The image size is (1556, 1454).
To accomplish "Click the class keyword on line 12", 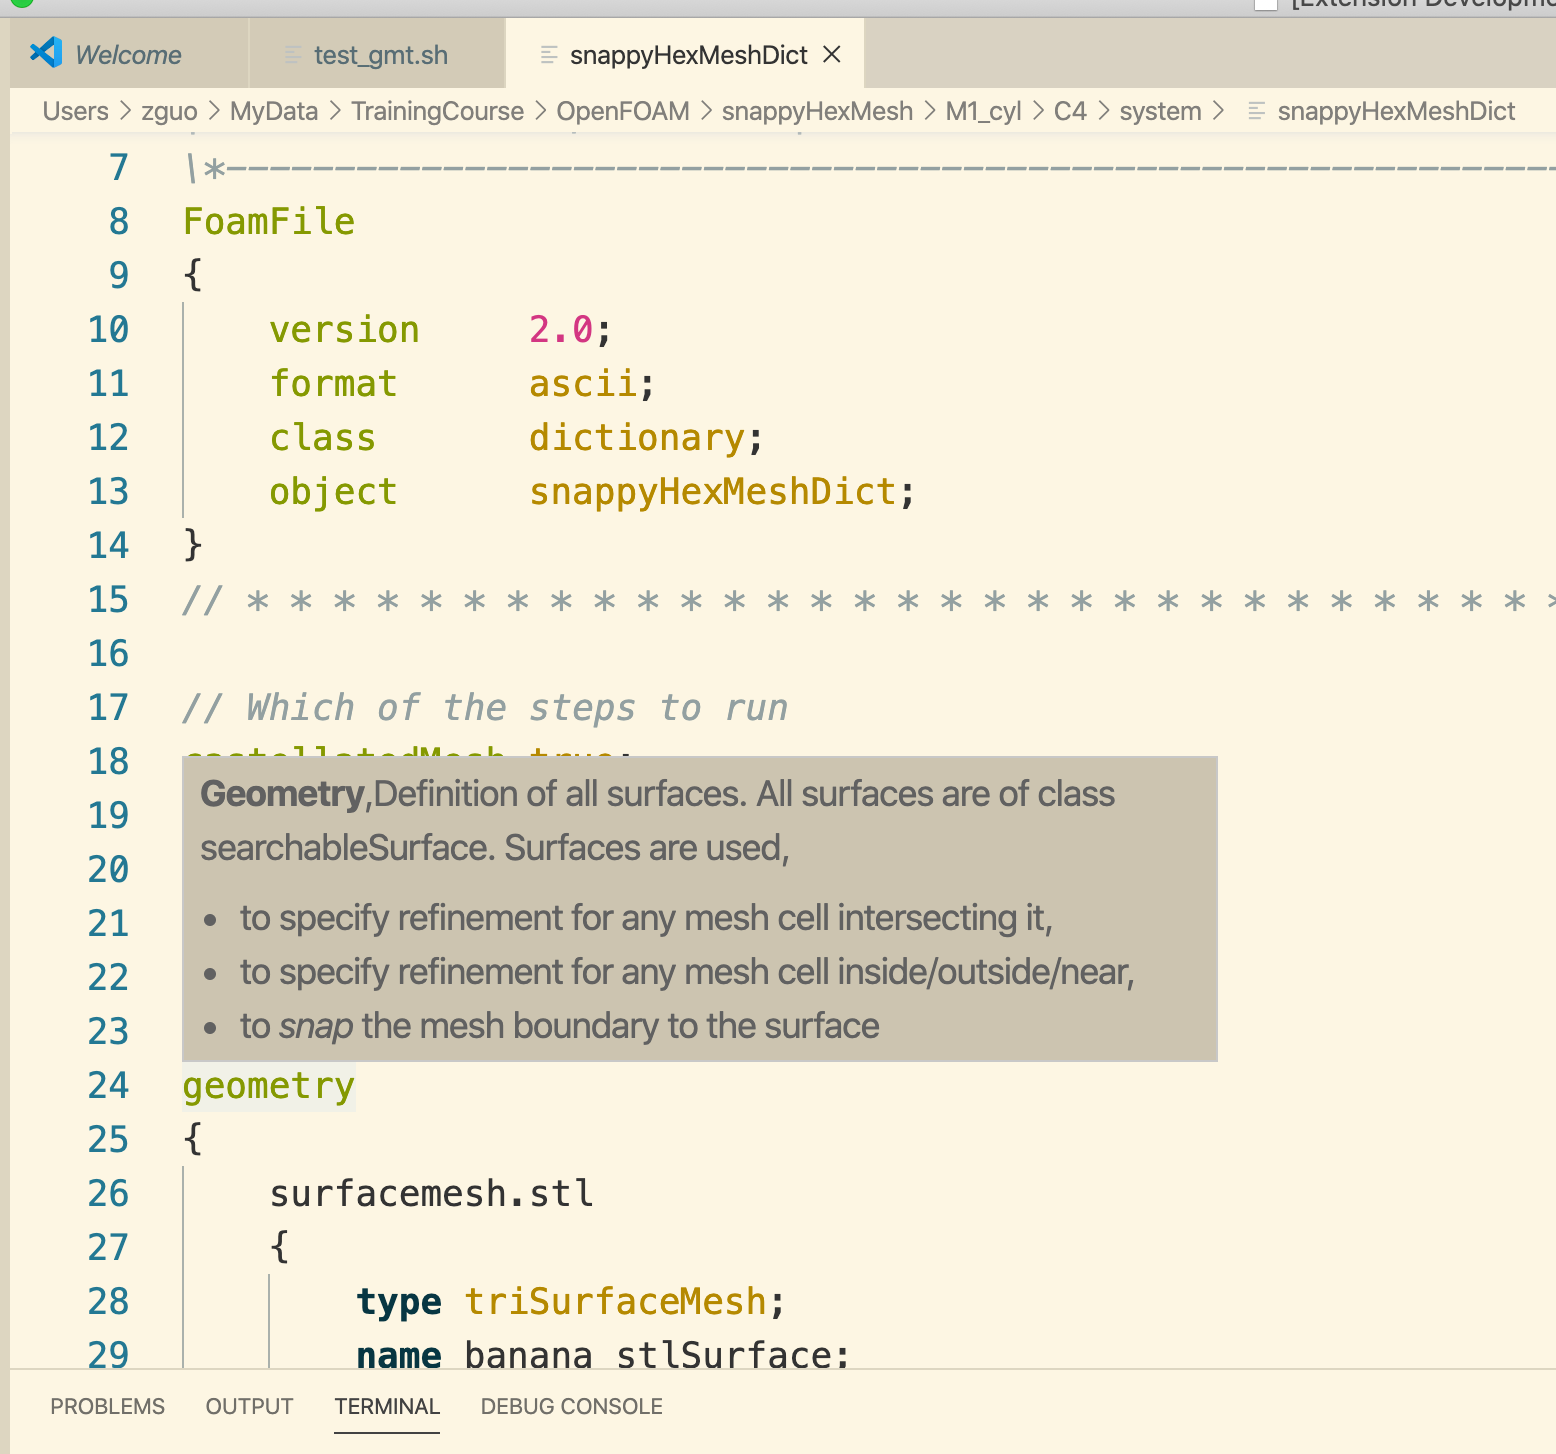I will (x=322, y=437).
